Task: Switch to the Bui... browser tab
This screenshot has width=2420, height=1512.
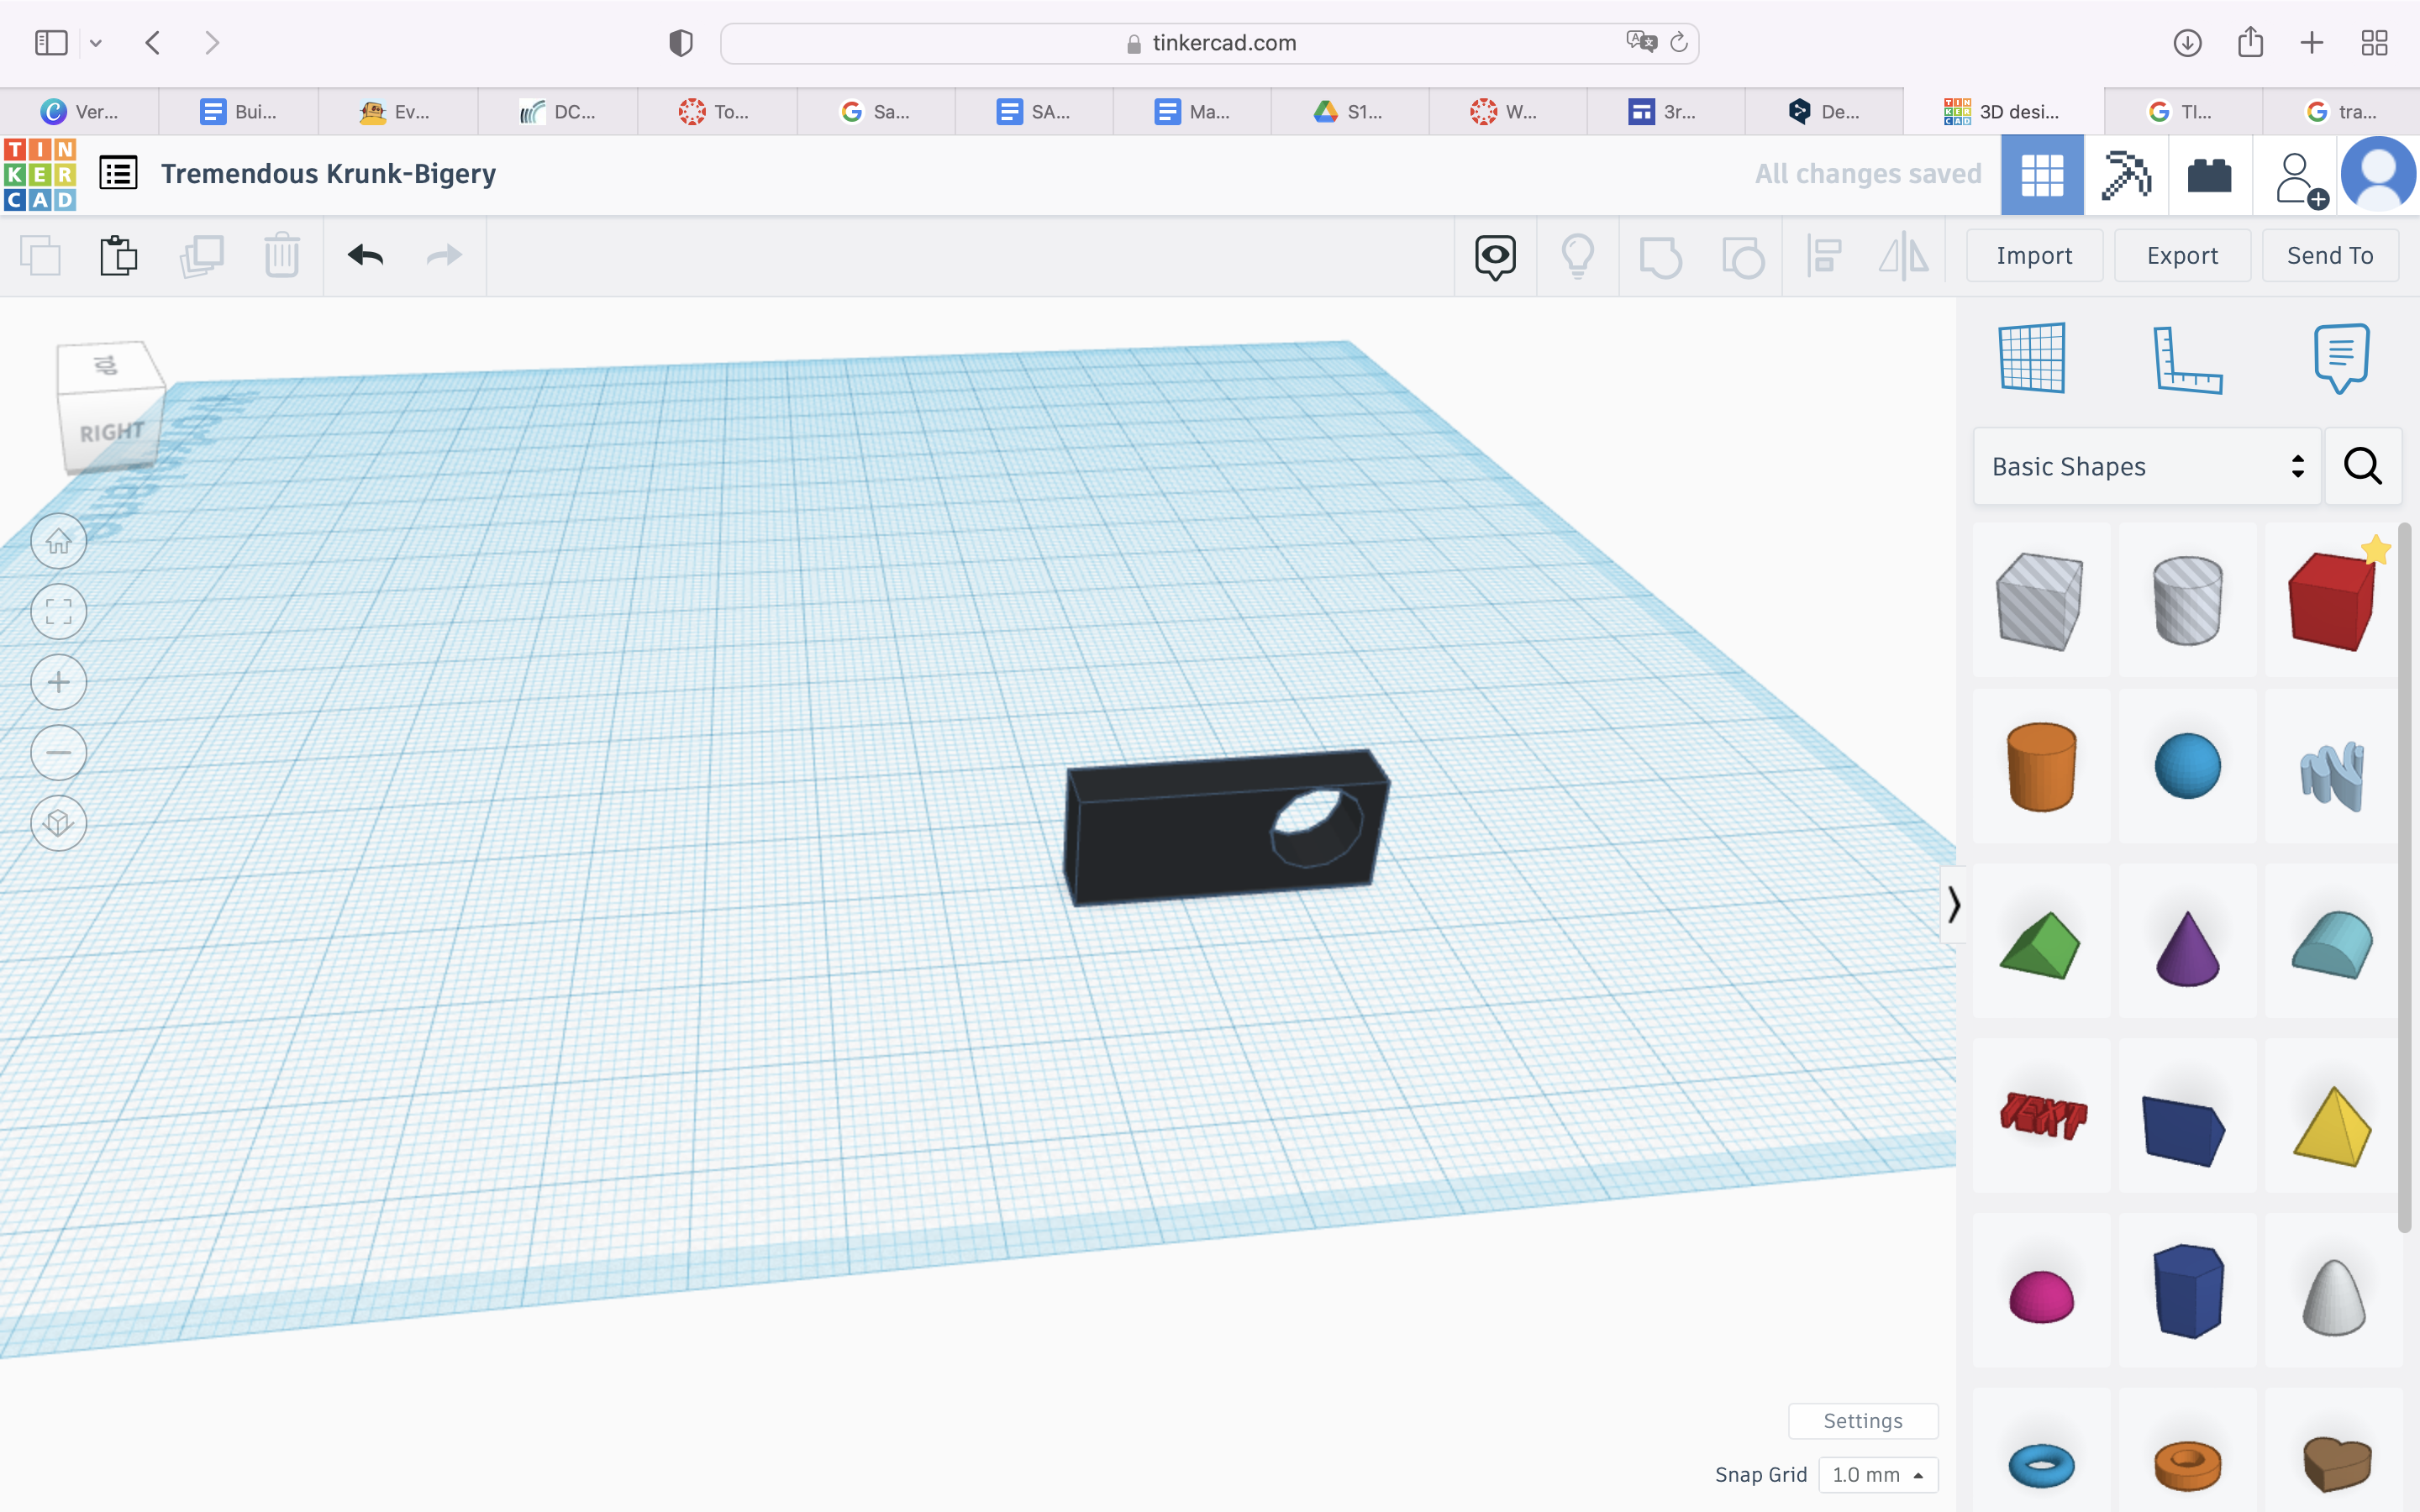Action: tap(238, 111)
